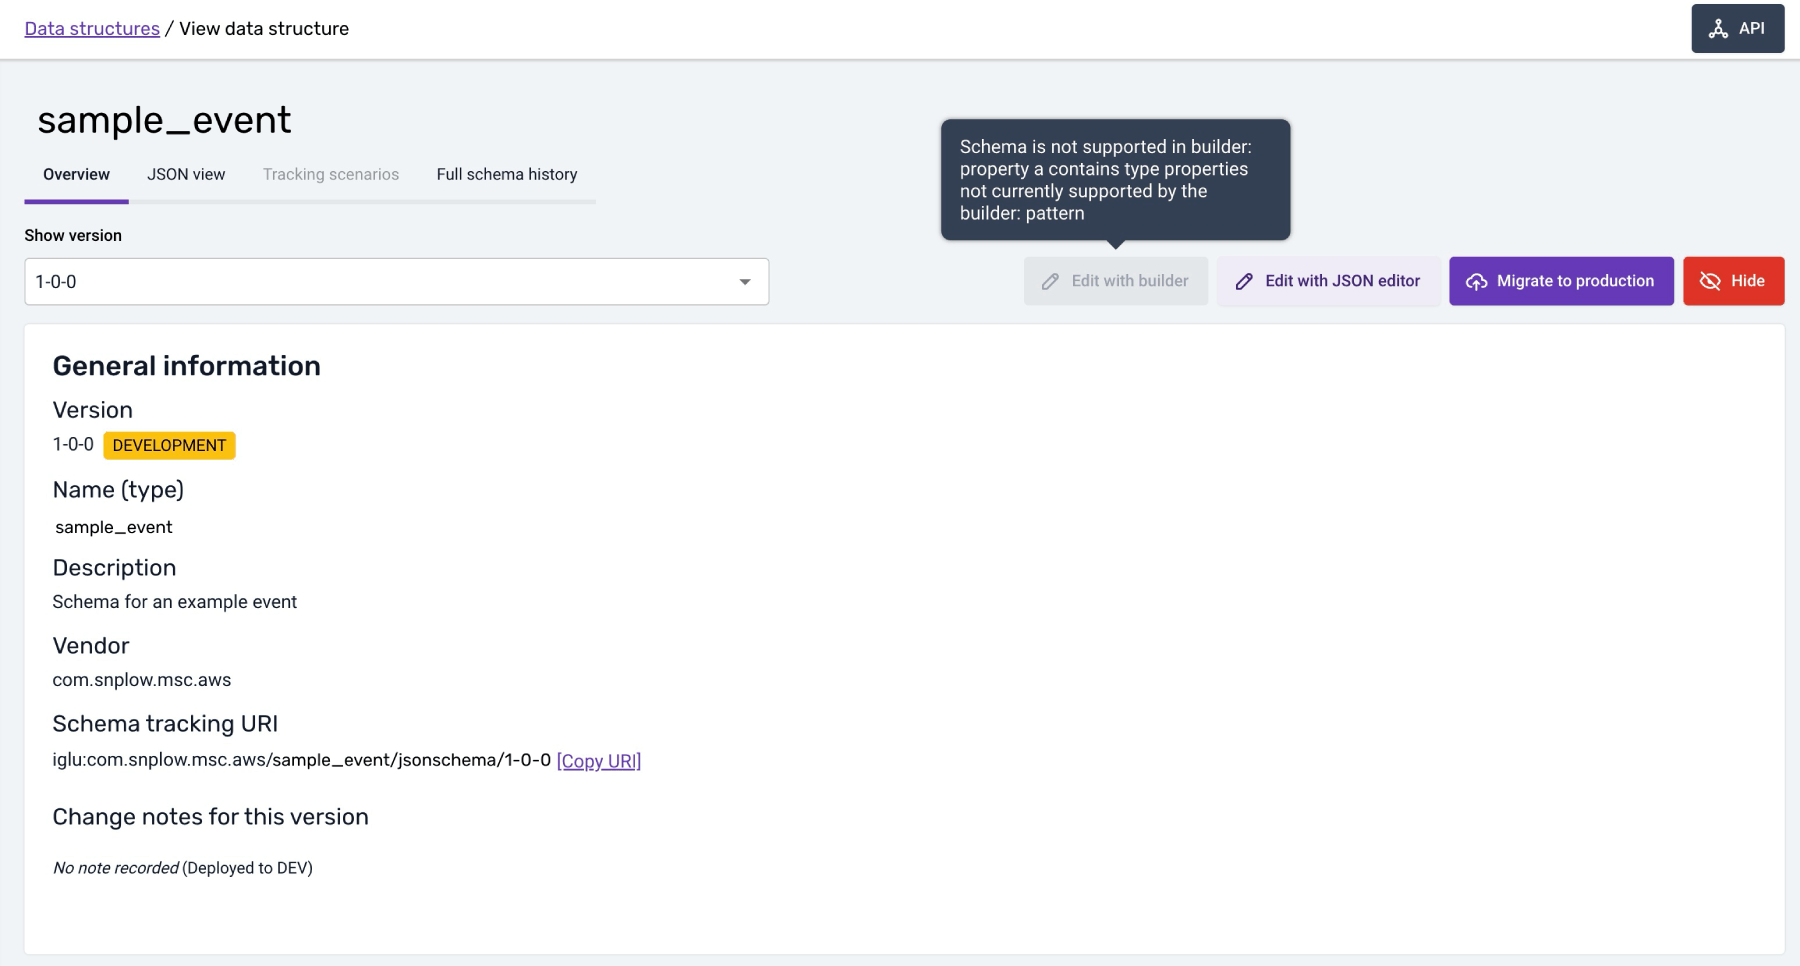
Task: Click the Show version label
Action: [73, 236]
